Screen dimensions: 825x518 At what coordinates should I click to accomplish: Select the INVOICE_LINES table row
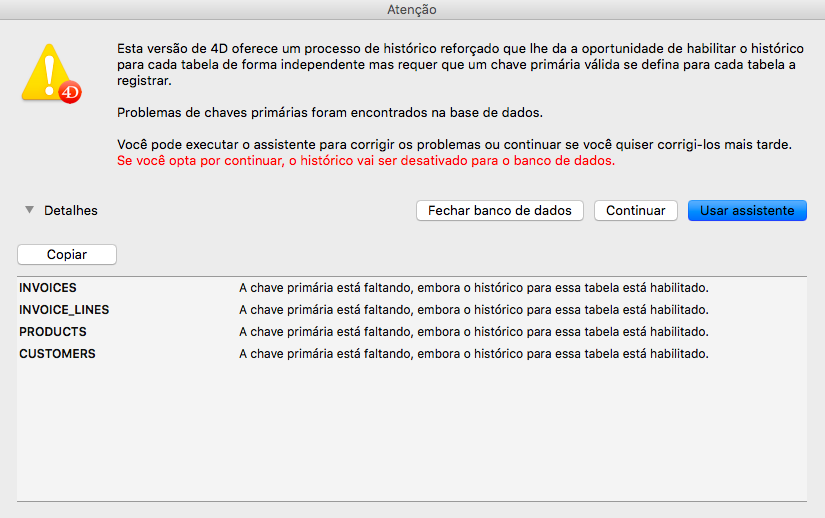point(412,310)
